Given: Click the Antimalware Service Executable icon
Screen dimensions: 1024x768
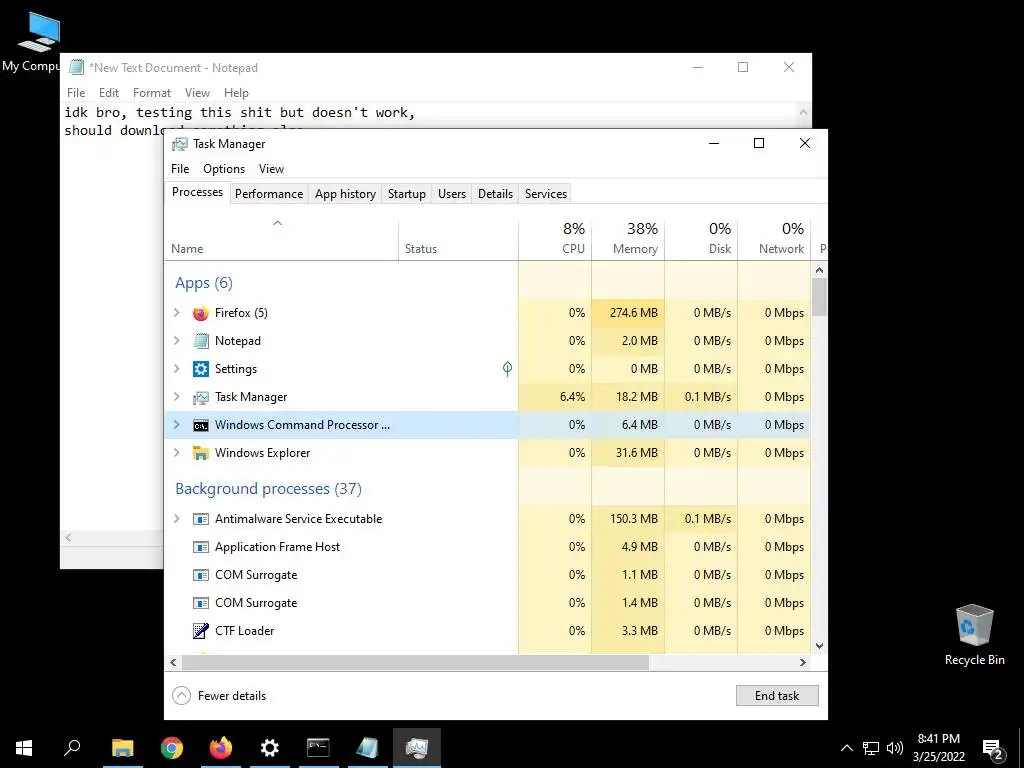Looking at the screenshot, I should pos(200,519).
